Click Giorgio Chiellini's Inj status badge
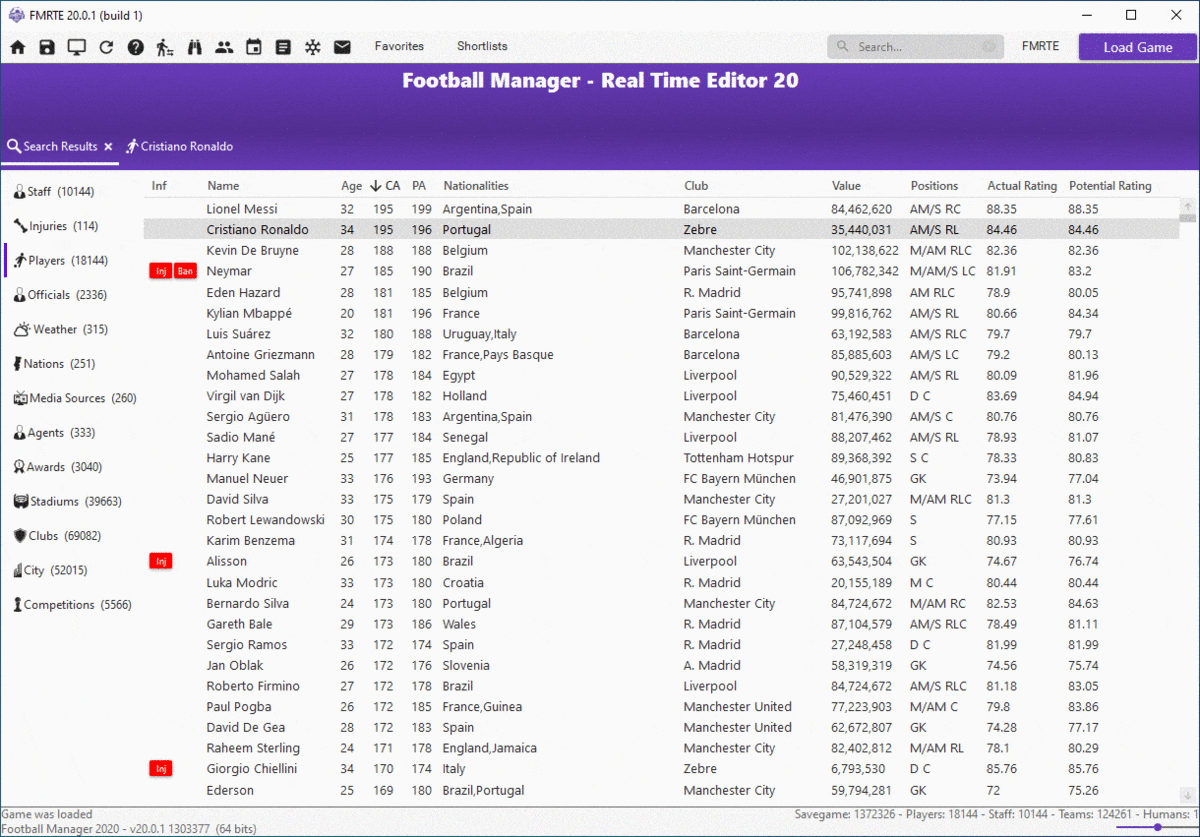 coord(160,769)
